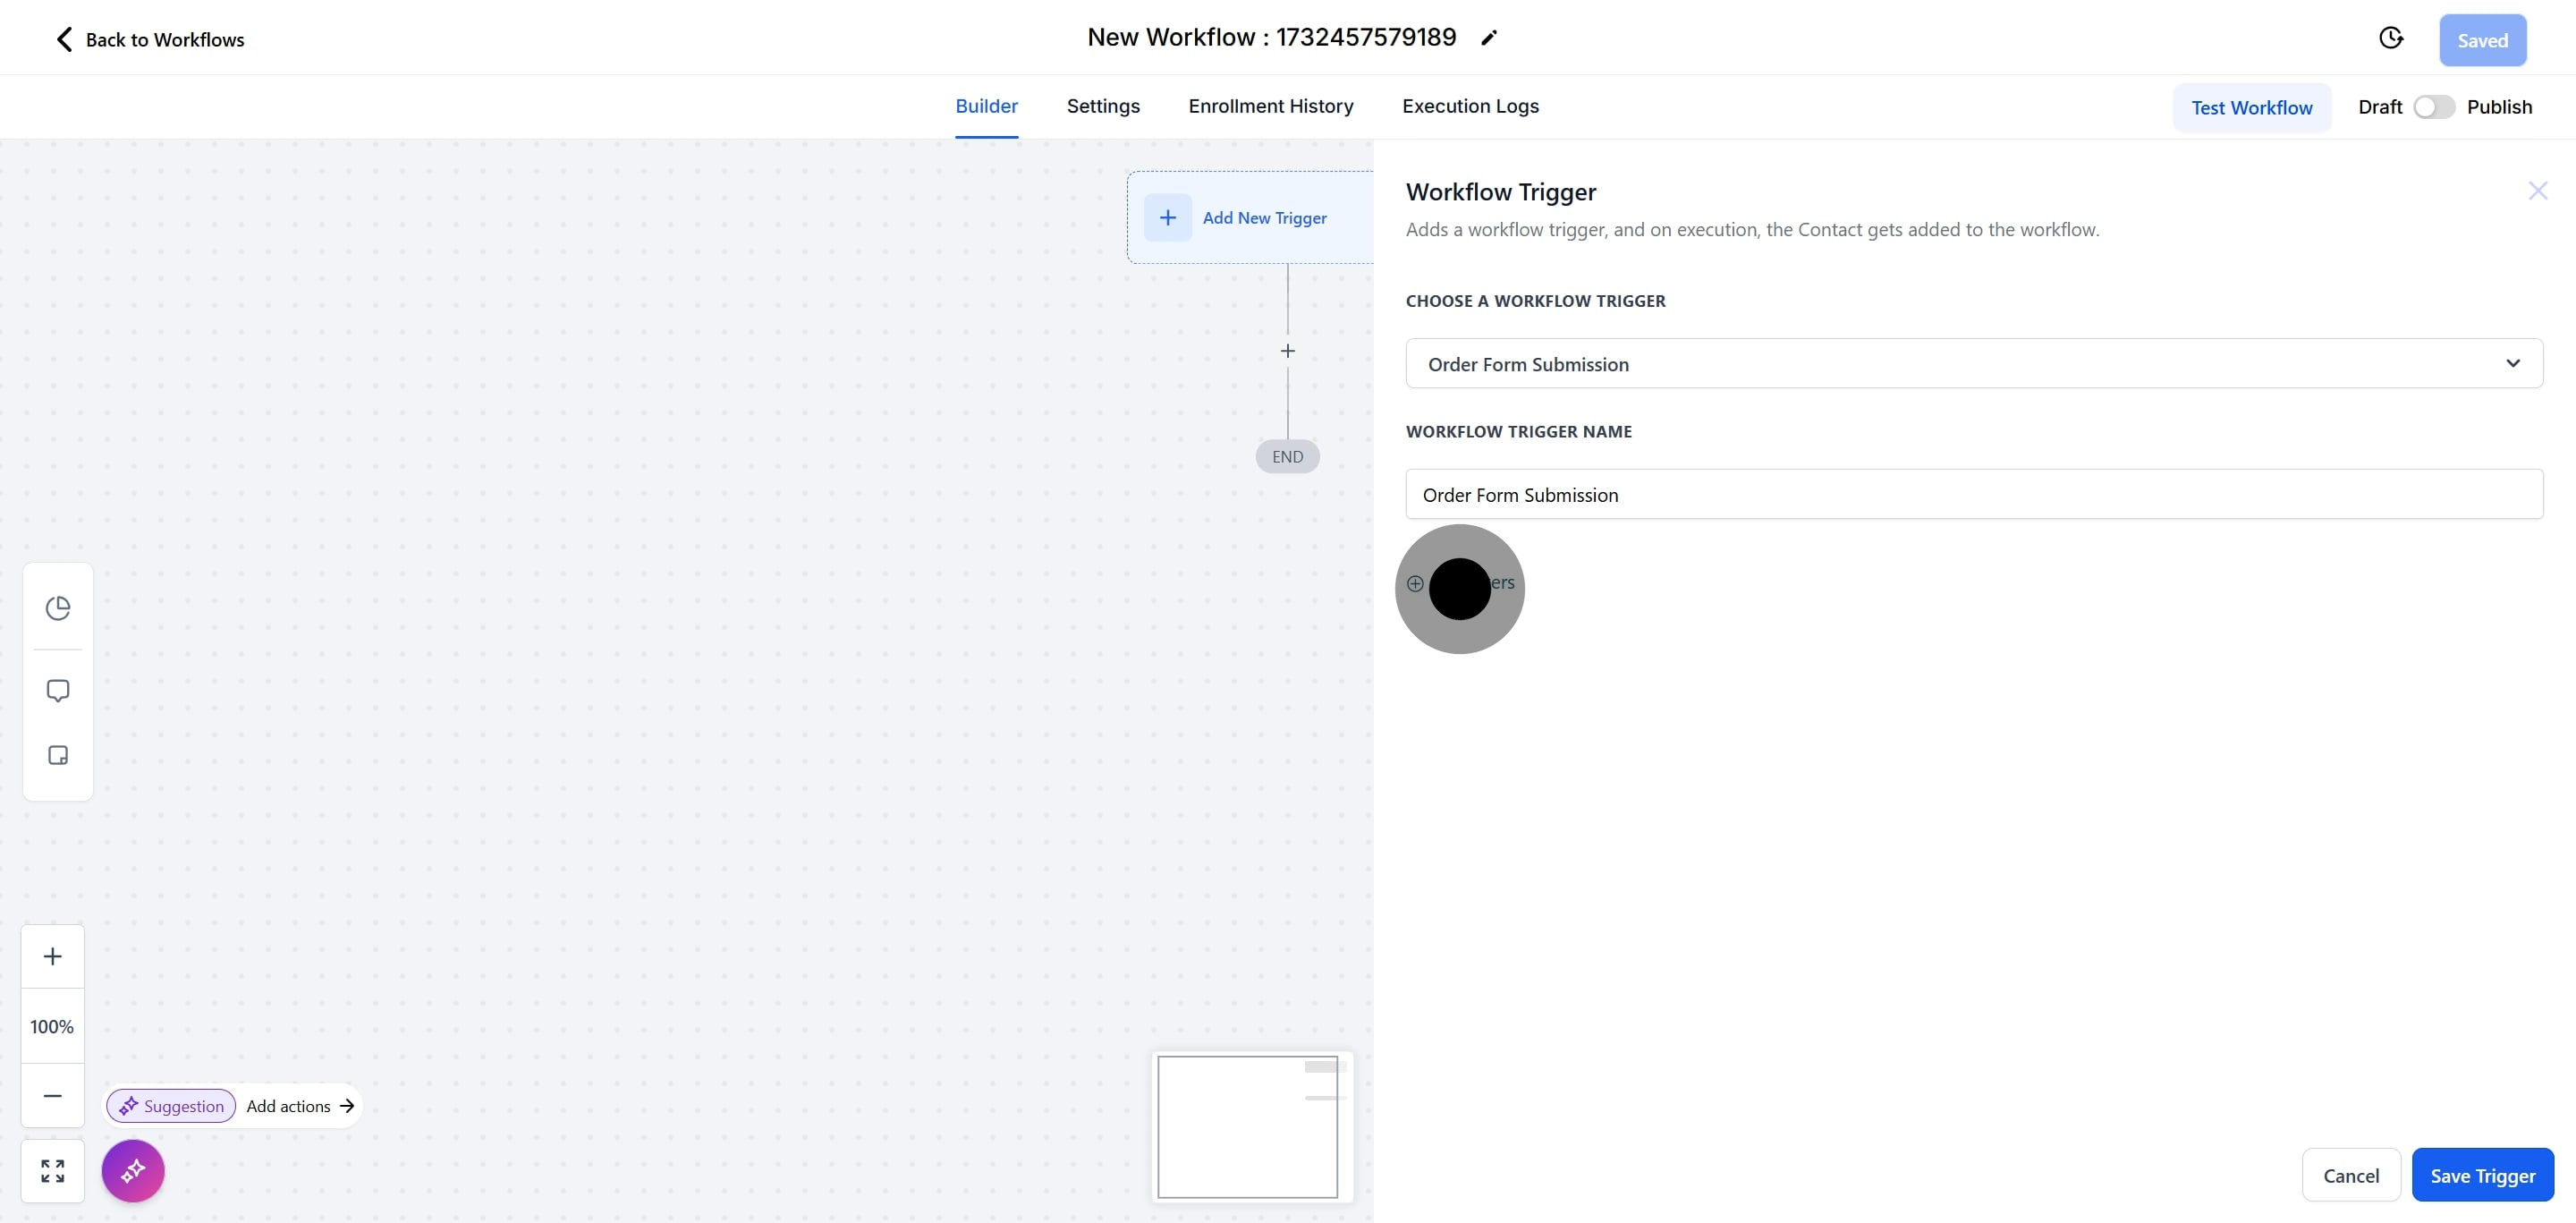Click the Save Trigger button
The image size is (2576, 1223).
point(2482,1175)
